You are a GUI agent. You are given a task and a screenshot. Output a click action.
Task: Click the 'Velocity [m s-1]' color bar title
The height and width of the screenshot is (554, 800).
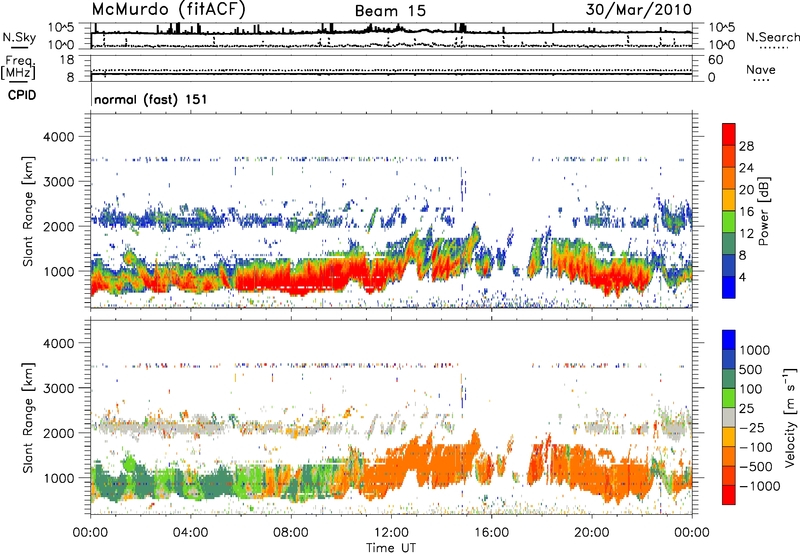791,418
